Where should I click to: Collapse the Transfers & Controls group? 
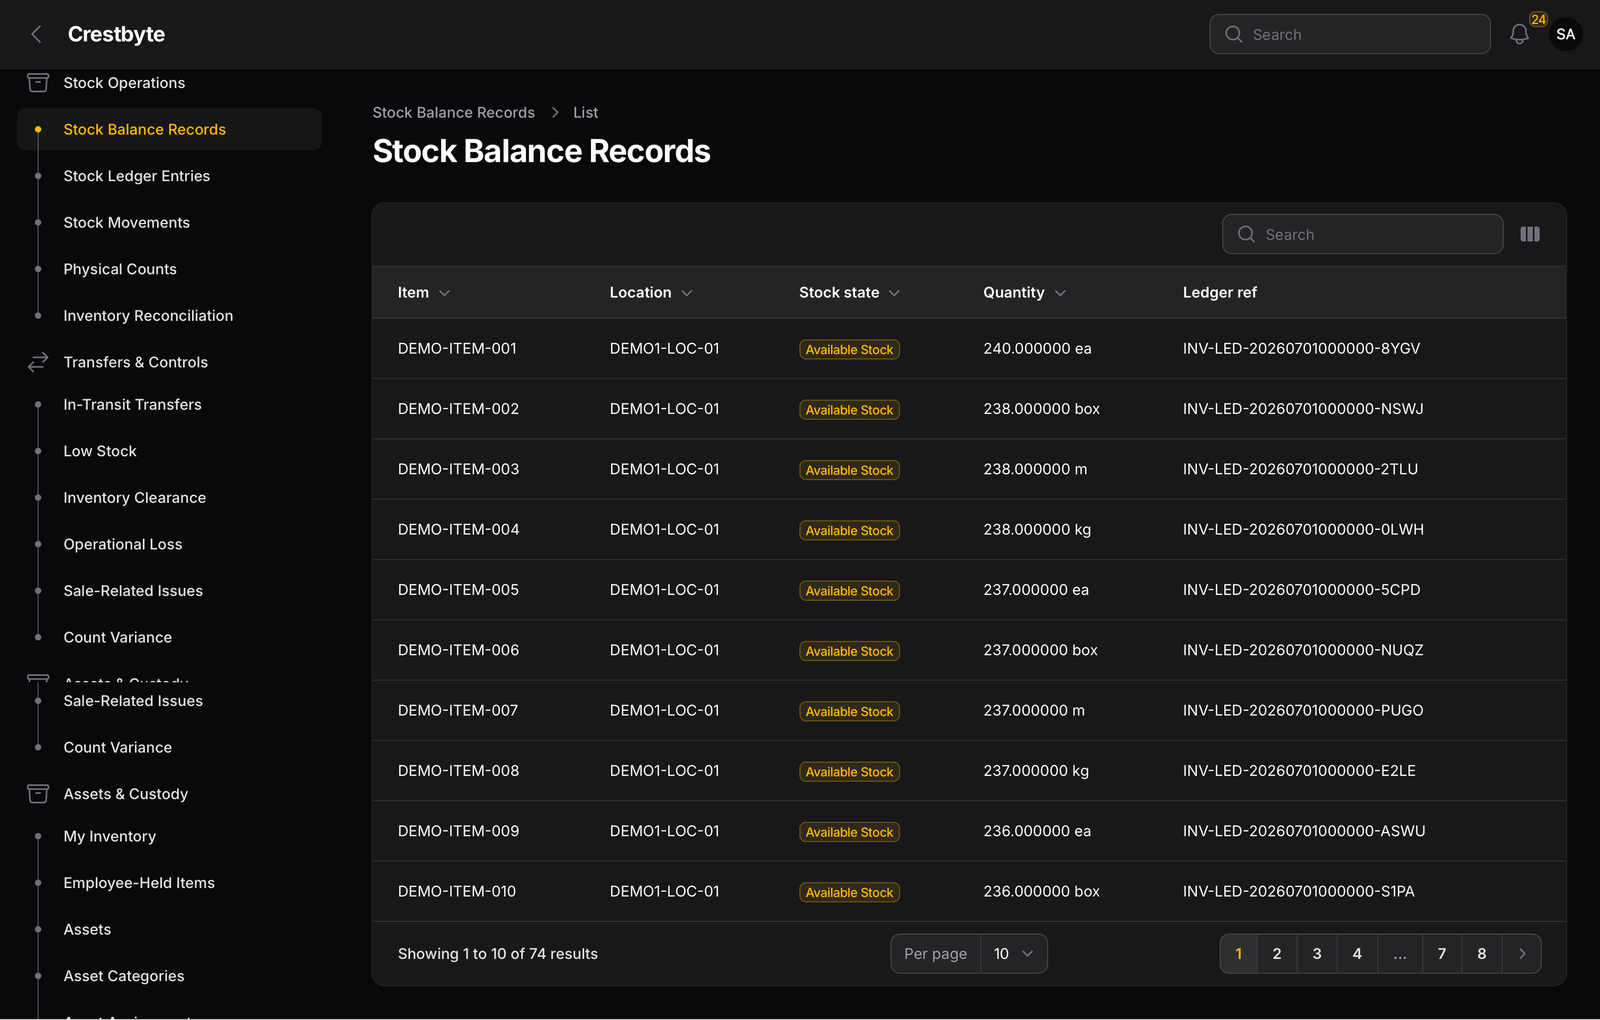136,362
